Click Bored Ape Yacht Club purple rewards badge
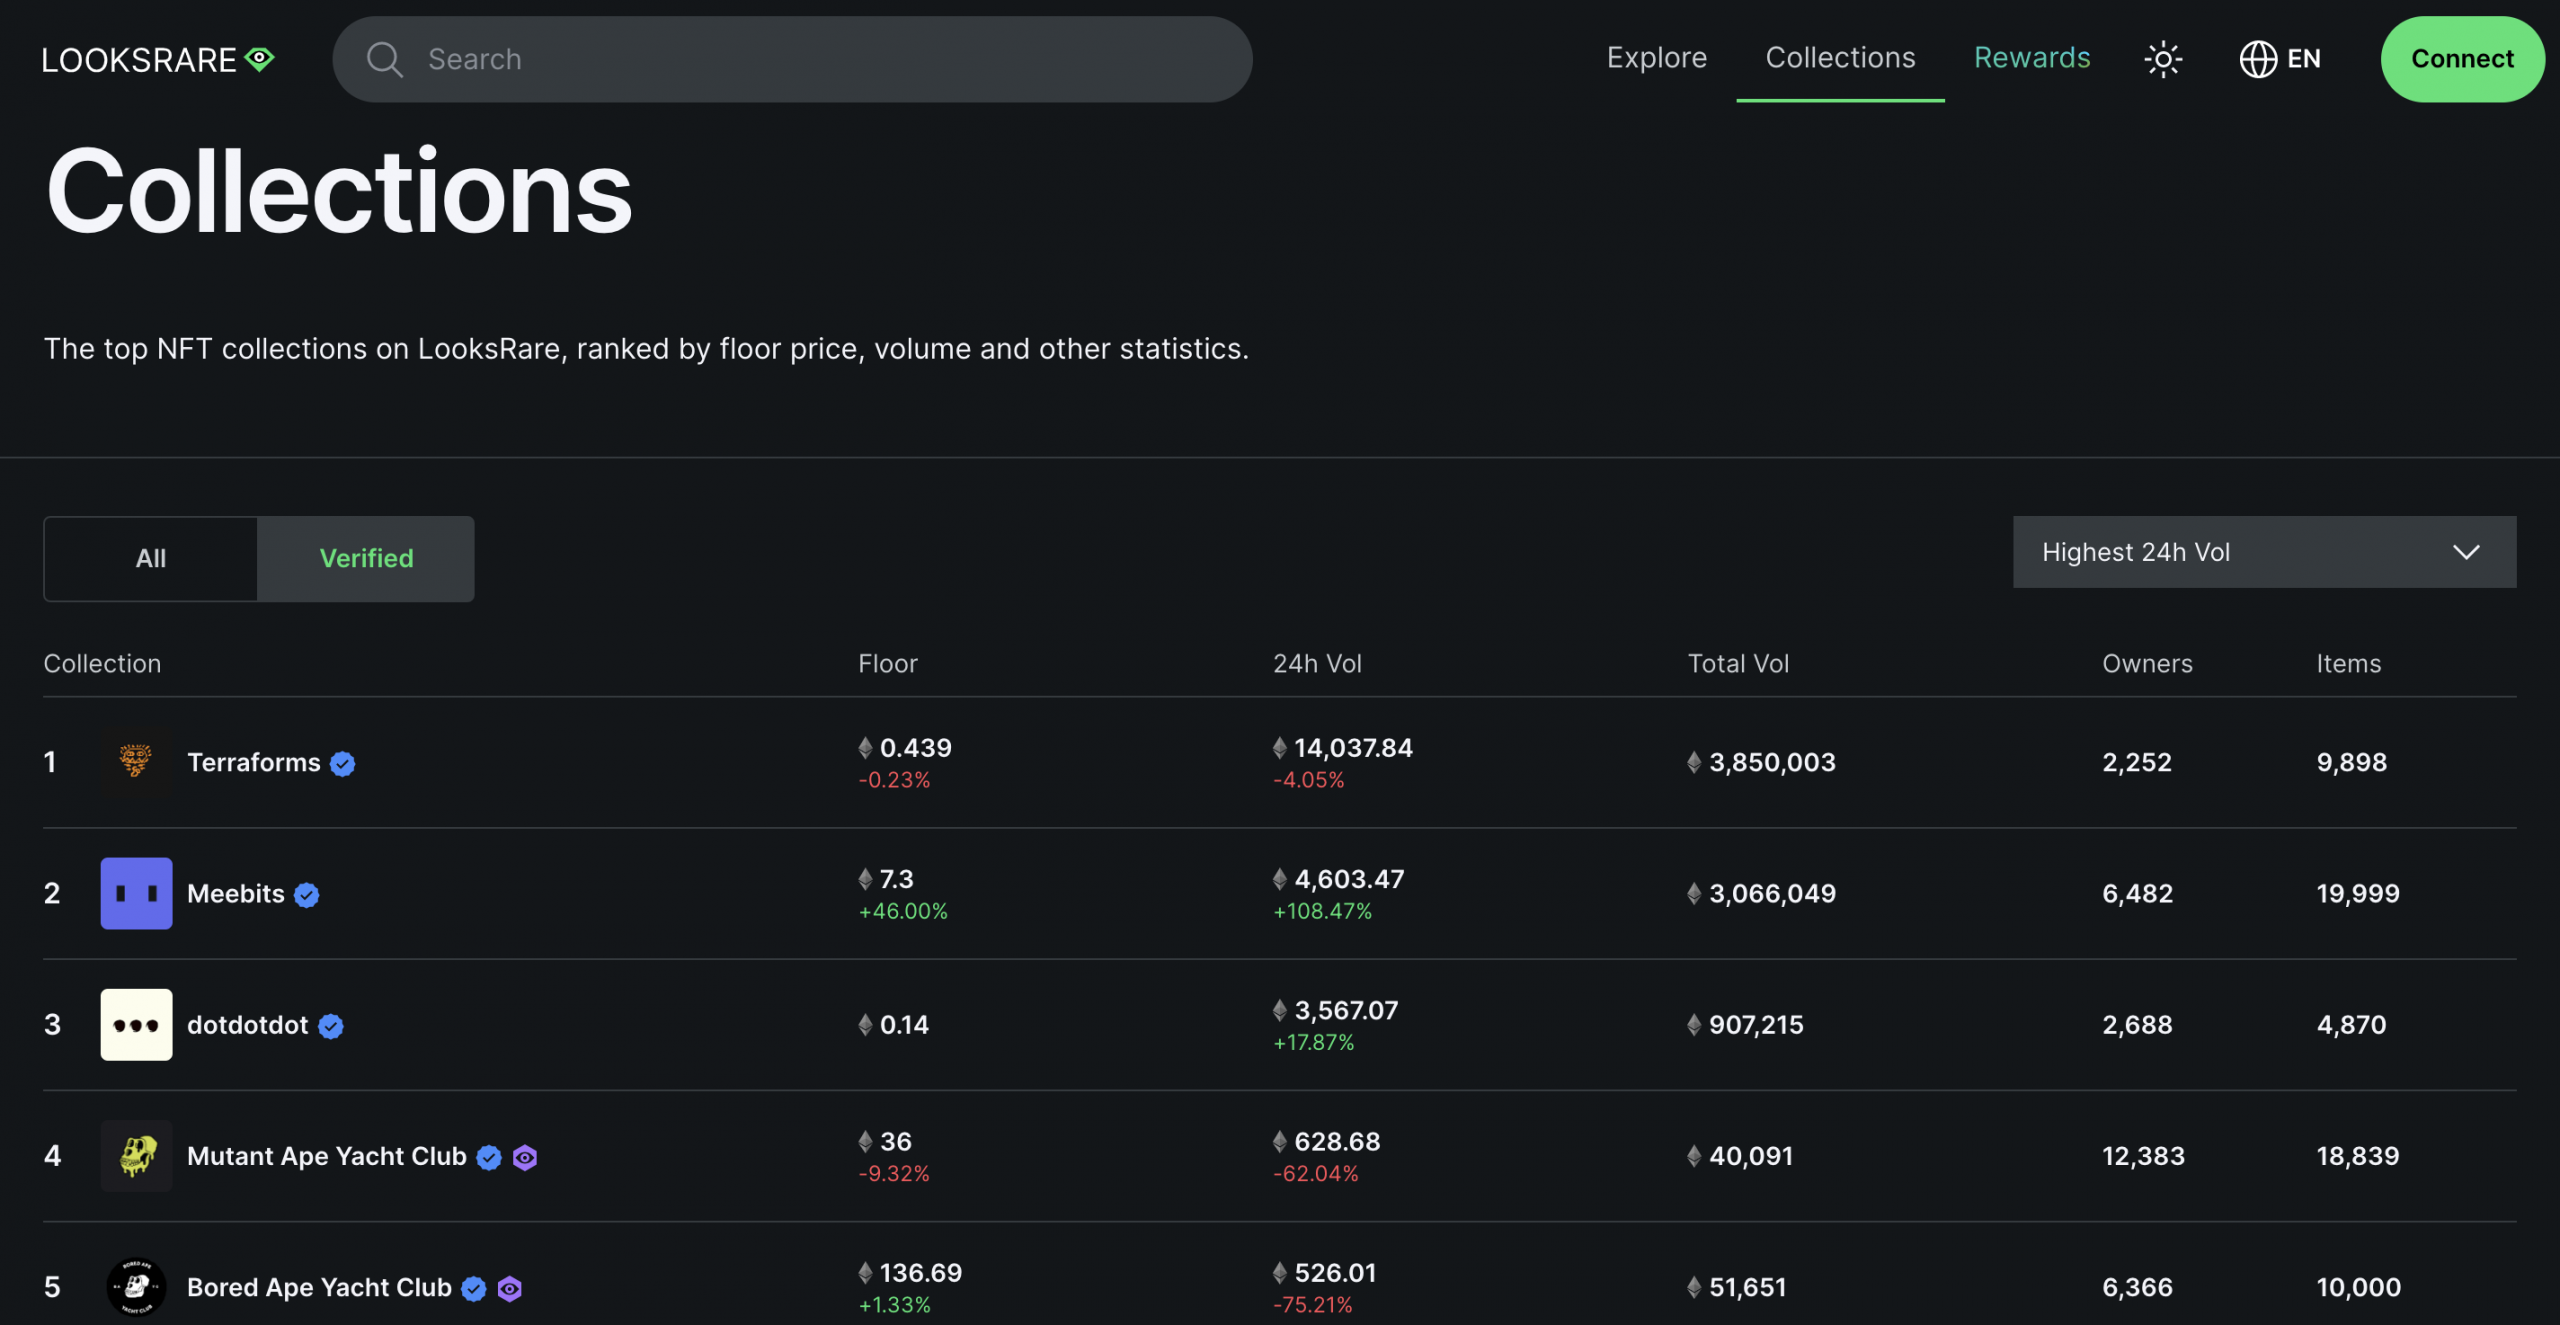 (x=510, y=1287)
